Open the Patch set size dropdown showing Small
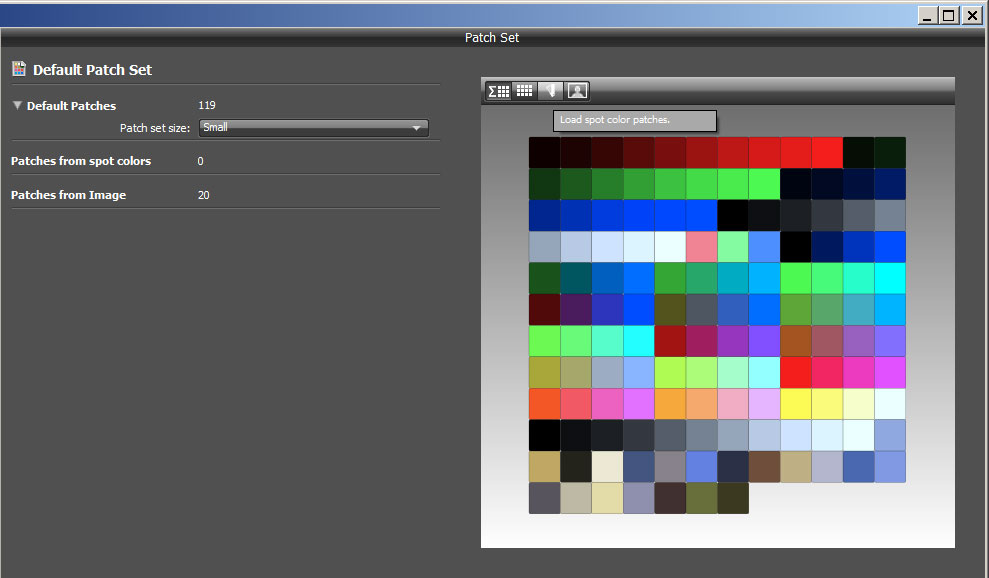 point(313,127)
